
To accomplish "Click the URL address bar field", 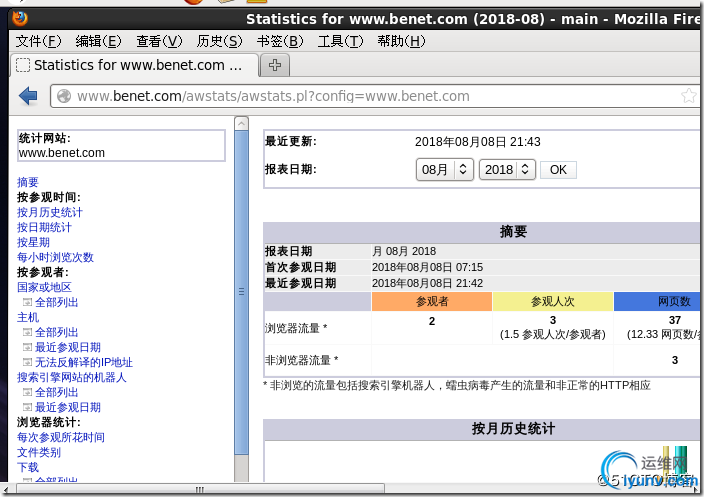I will [x=373, y=96].
